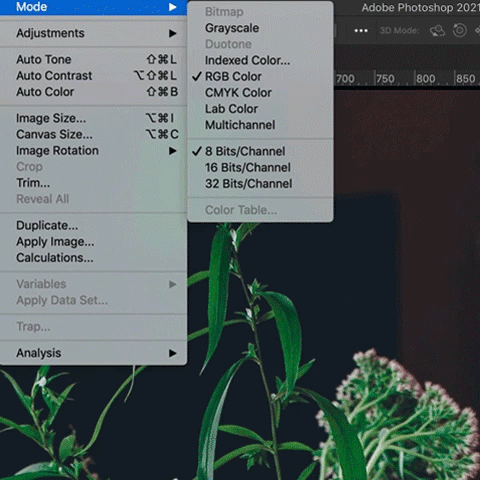Select 8 Bits/Channel checked option
The height and width of the screenshot is (480, 480).
(245, 151)
